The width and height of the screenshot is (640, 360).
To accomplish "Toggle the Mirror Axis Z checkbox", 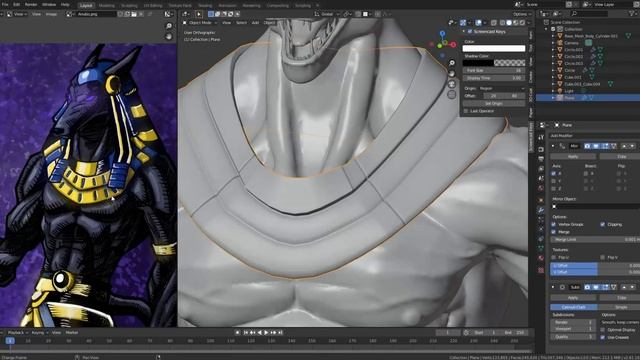I will [554, 189].
